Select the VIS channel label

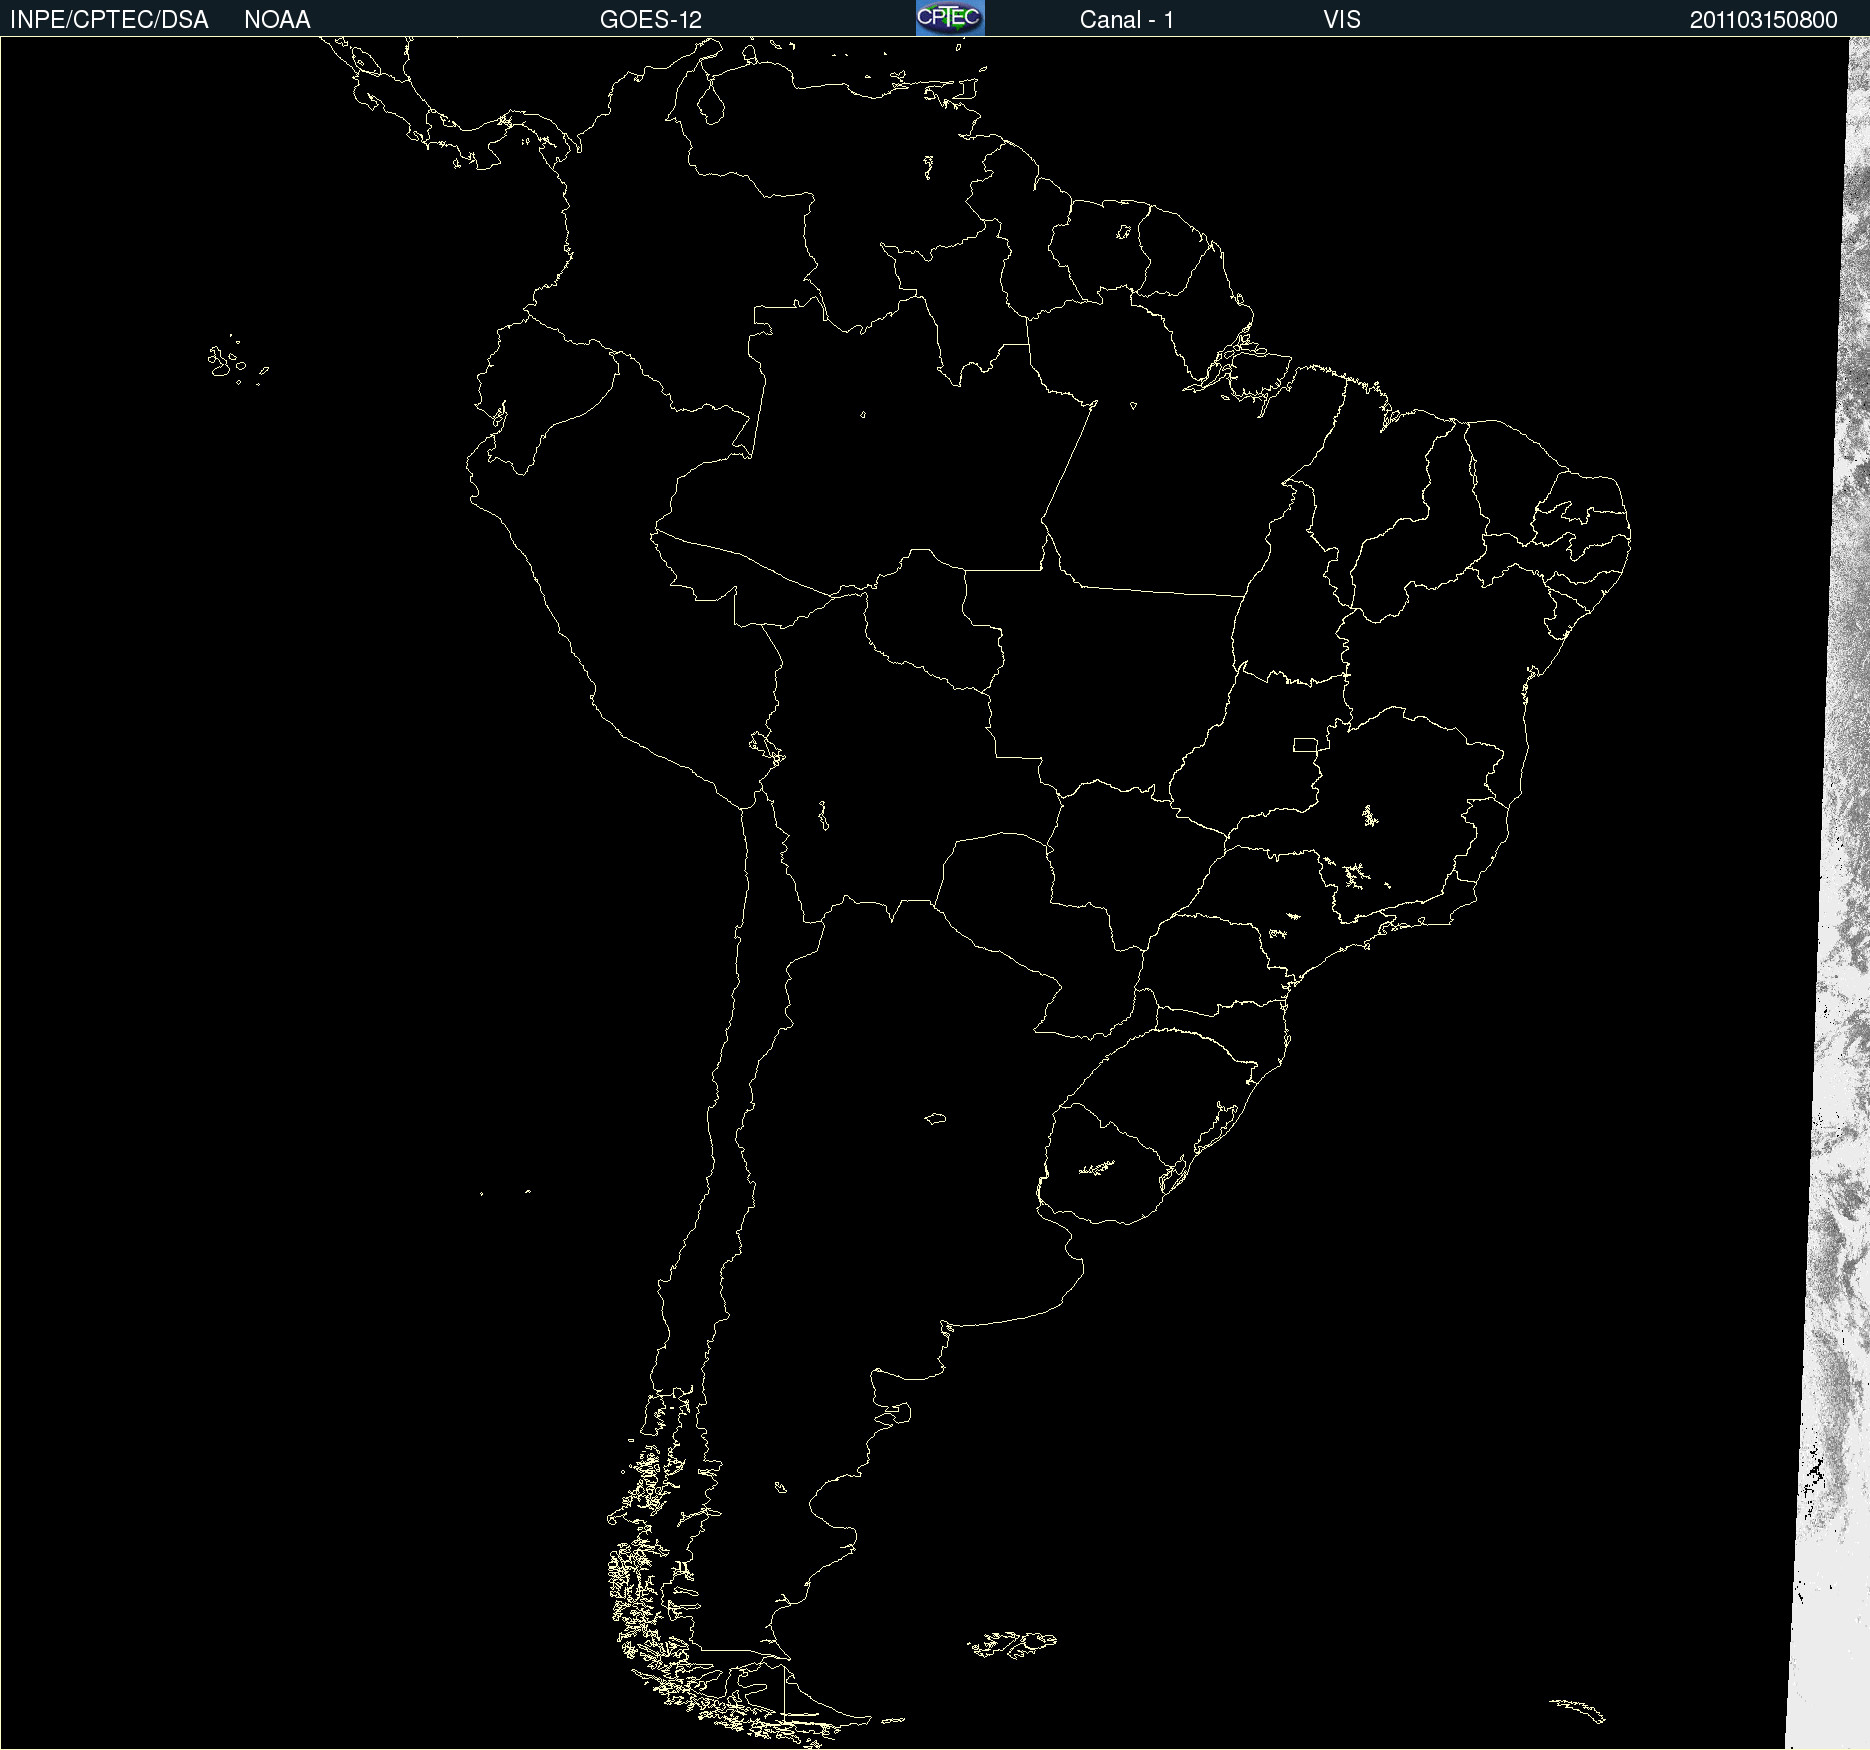coord(1342,20)
